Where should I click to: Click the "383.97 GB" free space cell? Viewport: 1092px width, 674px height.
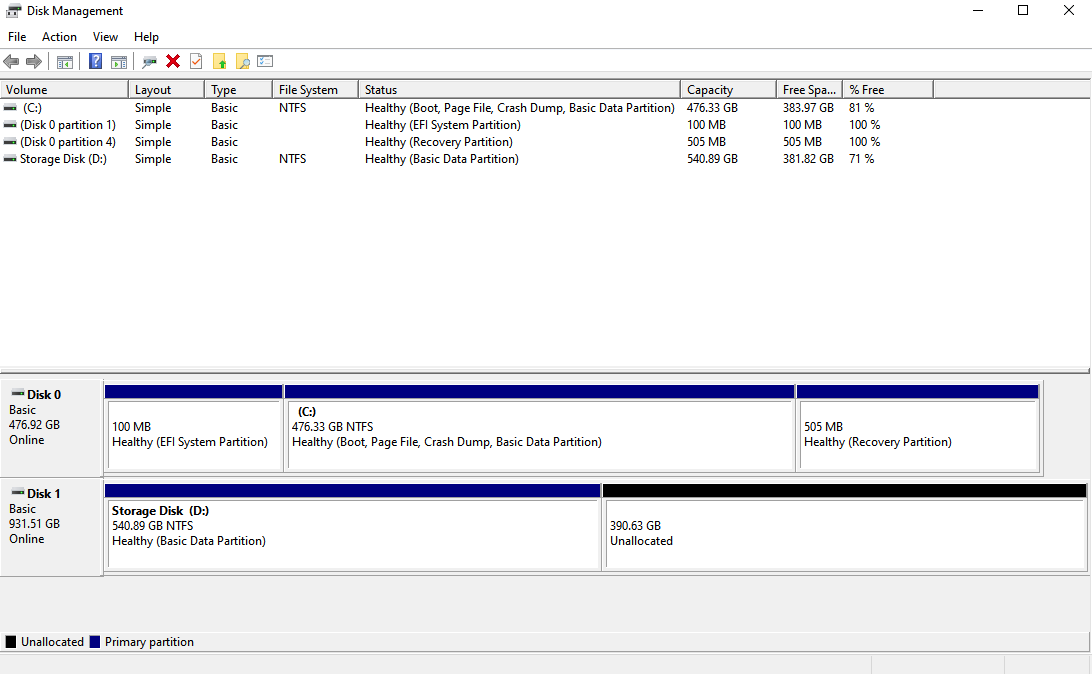click(808, 108)
